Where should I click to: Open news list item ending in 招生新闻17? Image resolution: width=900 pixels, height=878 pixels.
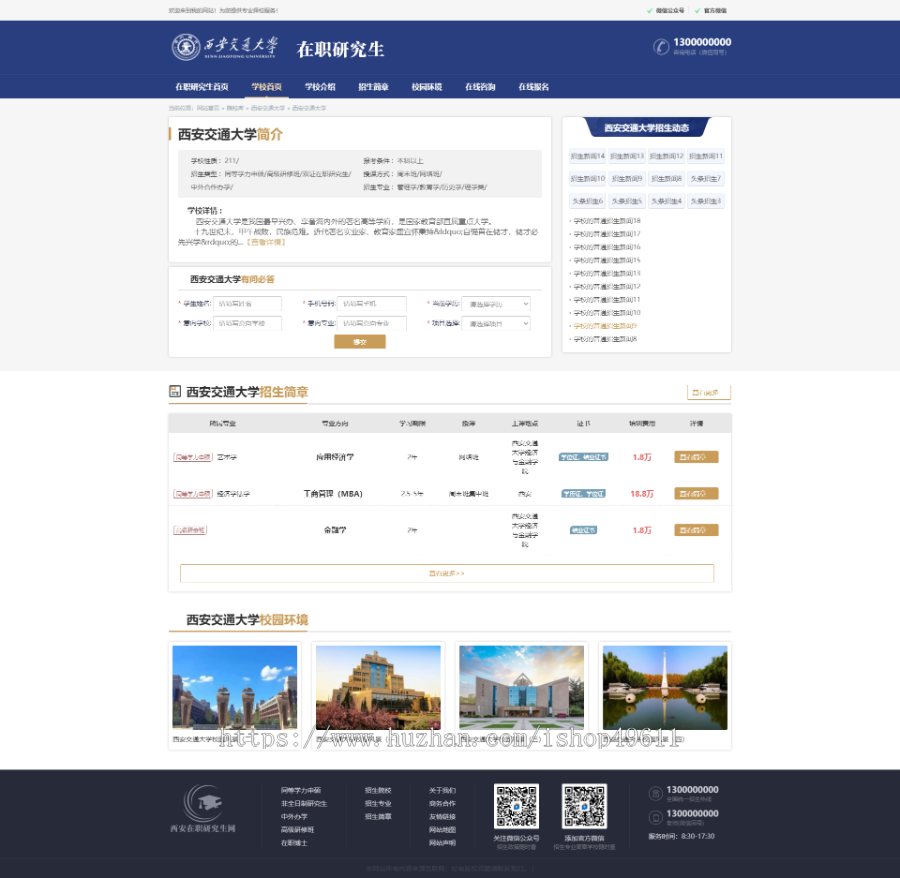click(x=607, y=234)
